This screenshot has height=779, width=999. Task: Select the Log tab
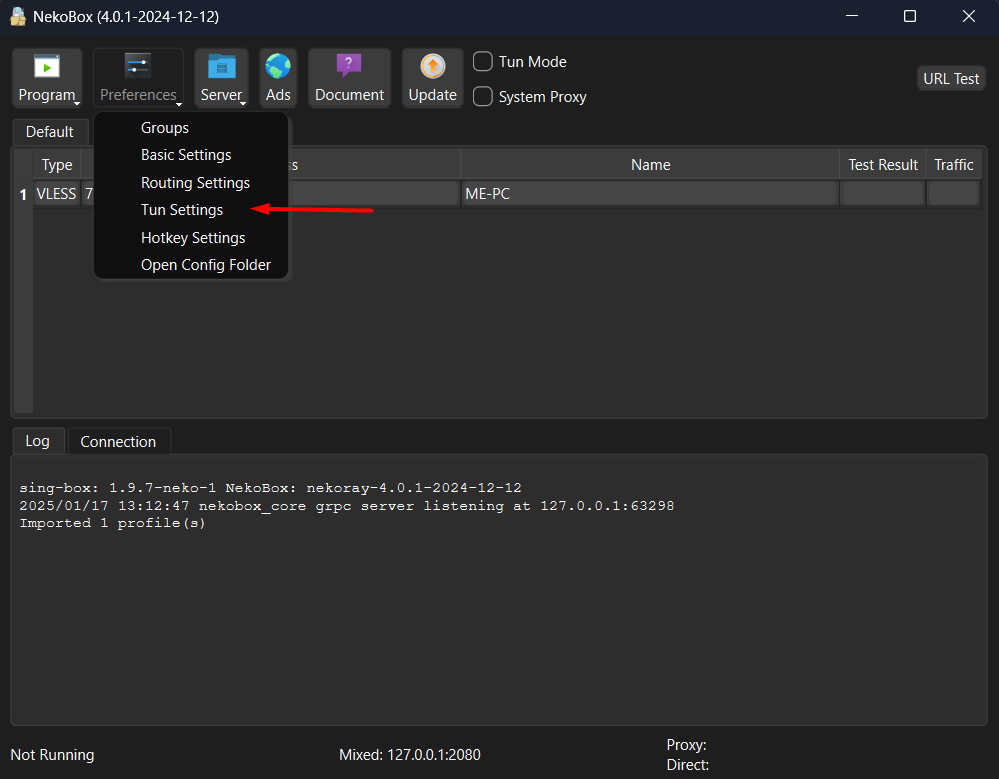pyautogui.click(x=37, y=441)
